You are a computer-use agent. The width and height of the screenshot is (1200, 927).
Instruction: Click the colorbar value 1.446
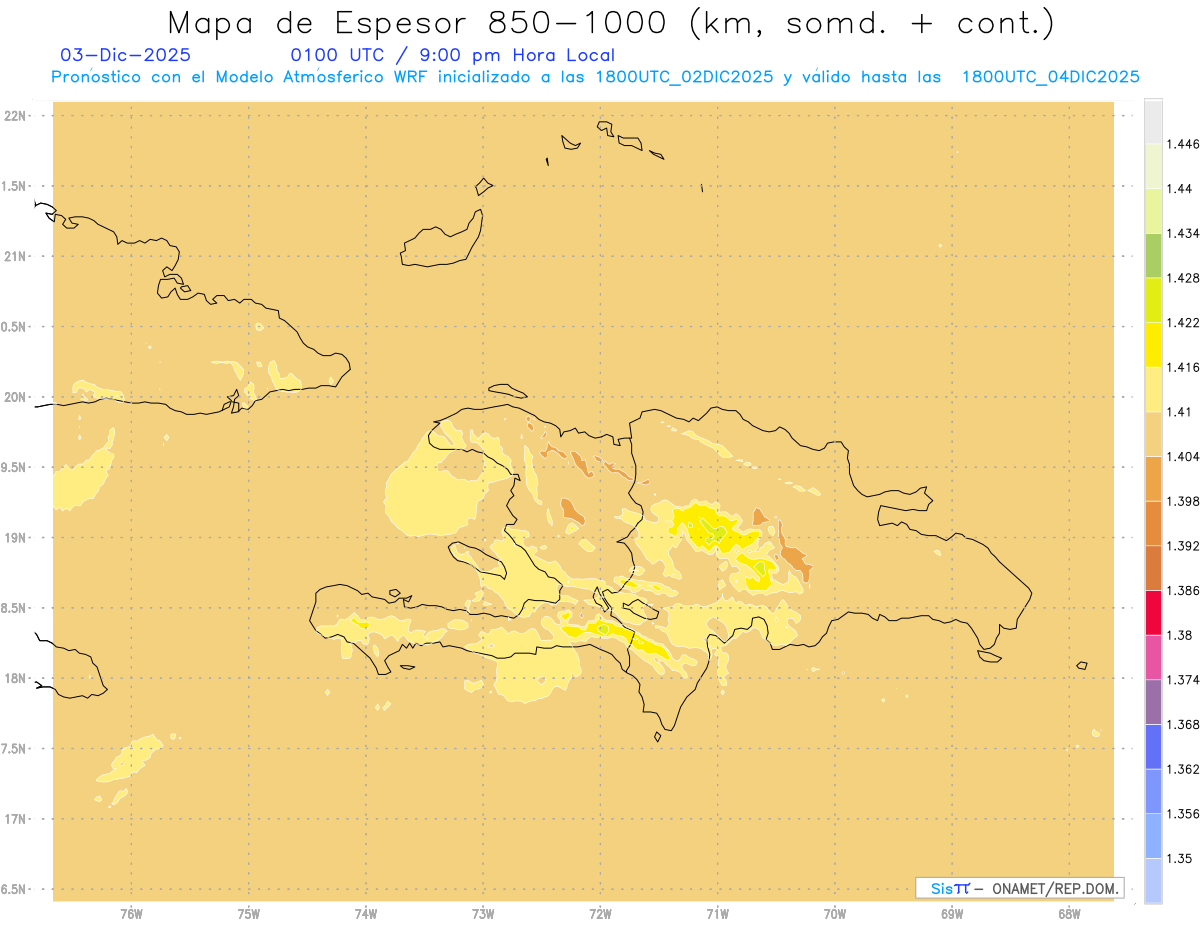tap(1183, 144)
